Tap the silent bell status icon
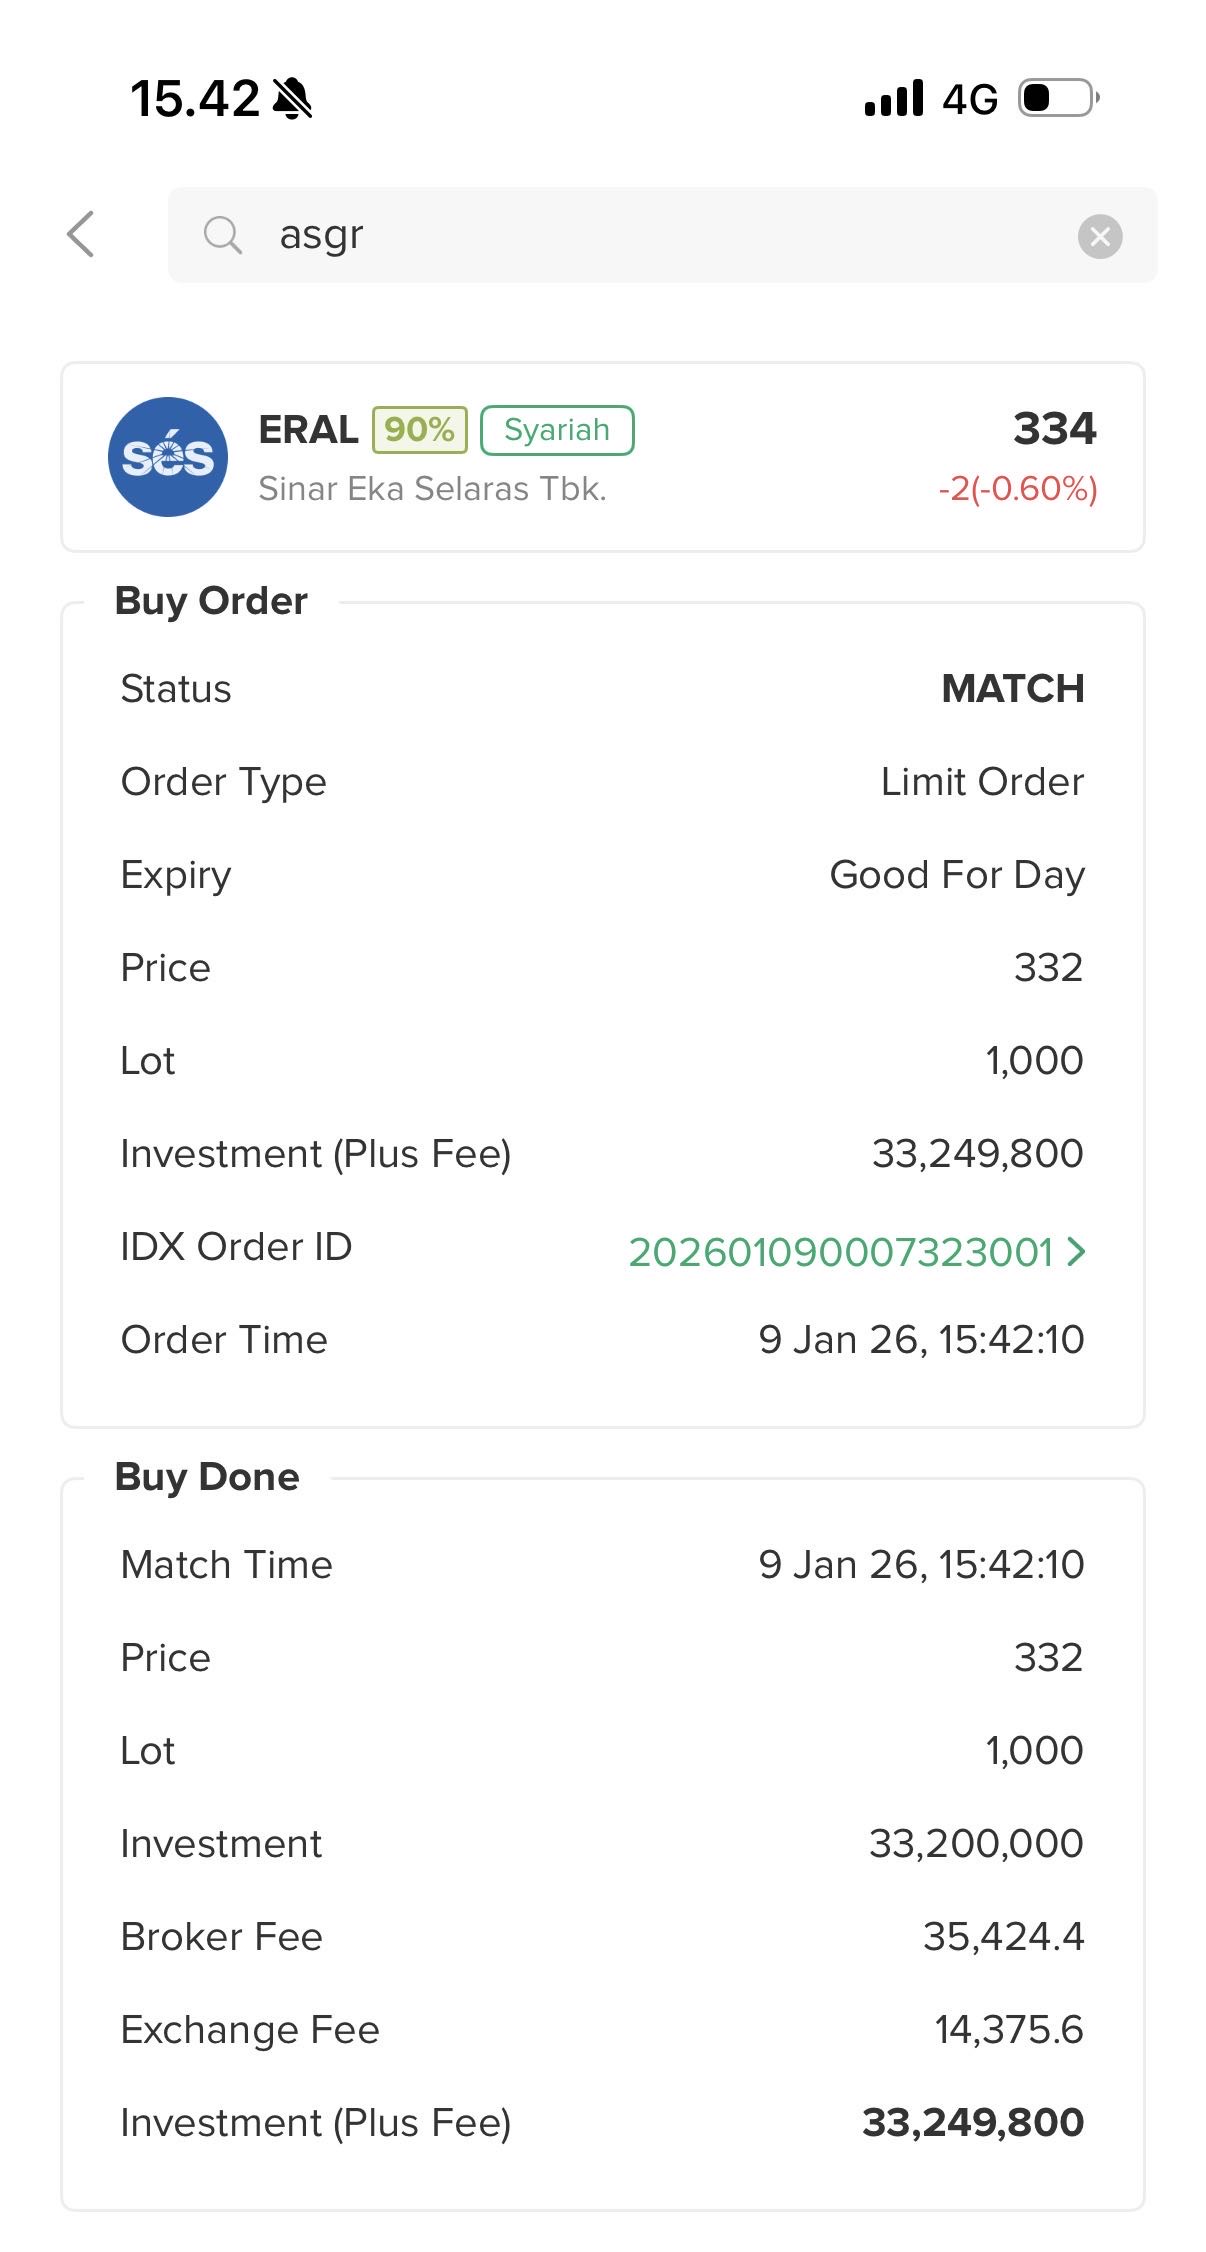 [292, 99]
